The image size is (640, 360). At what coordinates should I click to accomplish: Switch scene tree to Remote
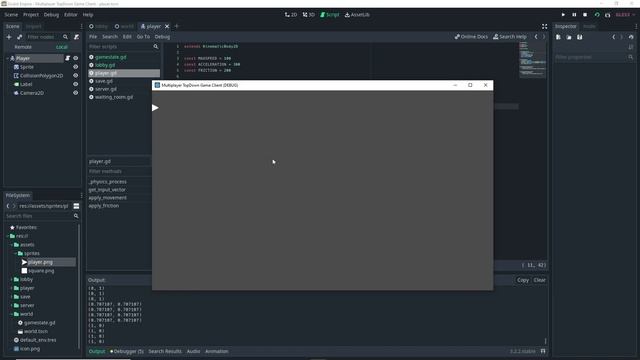click(23, 47)
